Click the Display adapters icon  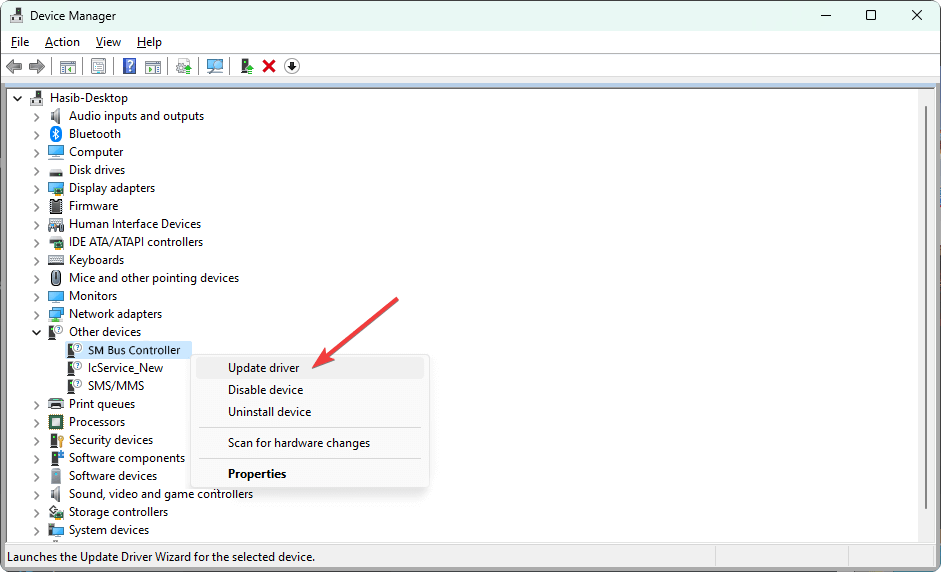(56, 188)
